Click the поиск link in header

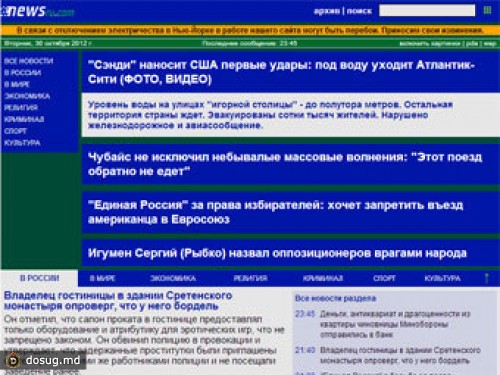(x=359, y=11)
